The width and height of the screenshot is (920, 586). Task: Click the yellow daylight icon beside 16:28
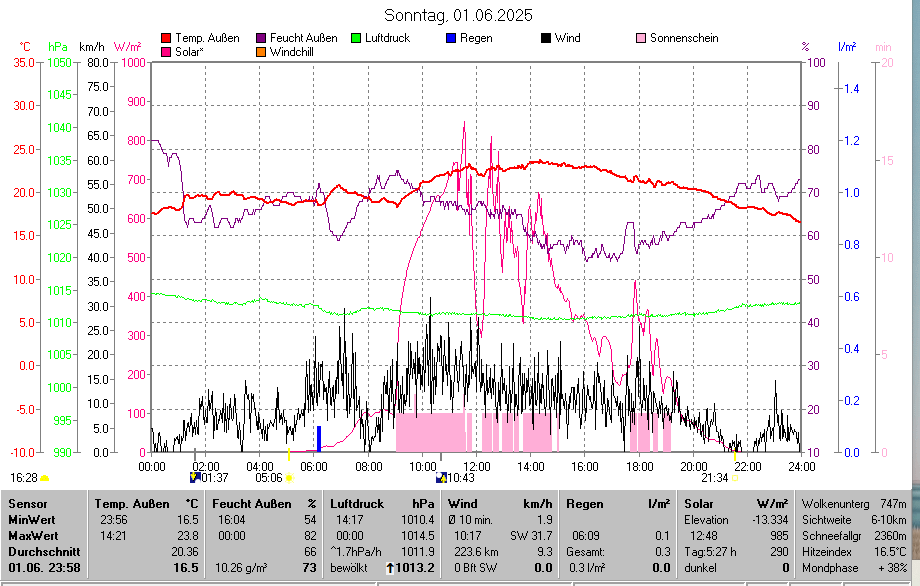pyautogui.click(x=45, y=478)
